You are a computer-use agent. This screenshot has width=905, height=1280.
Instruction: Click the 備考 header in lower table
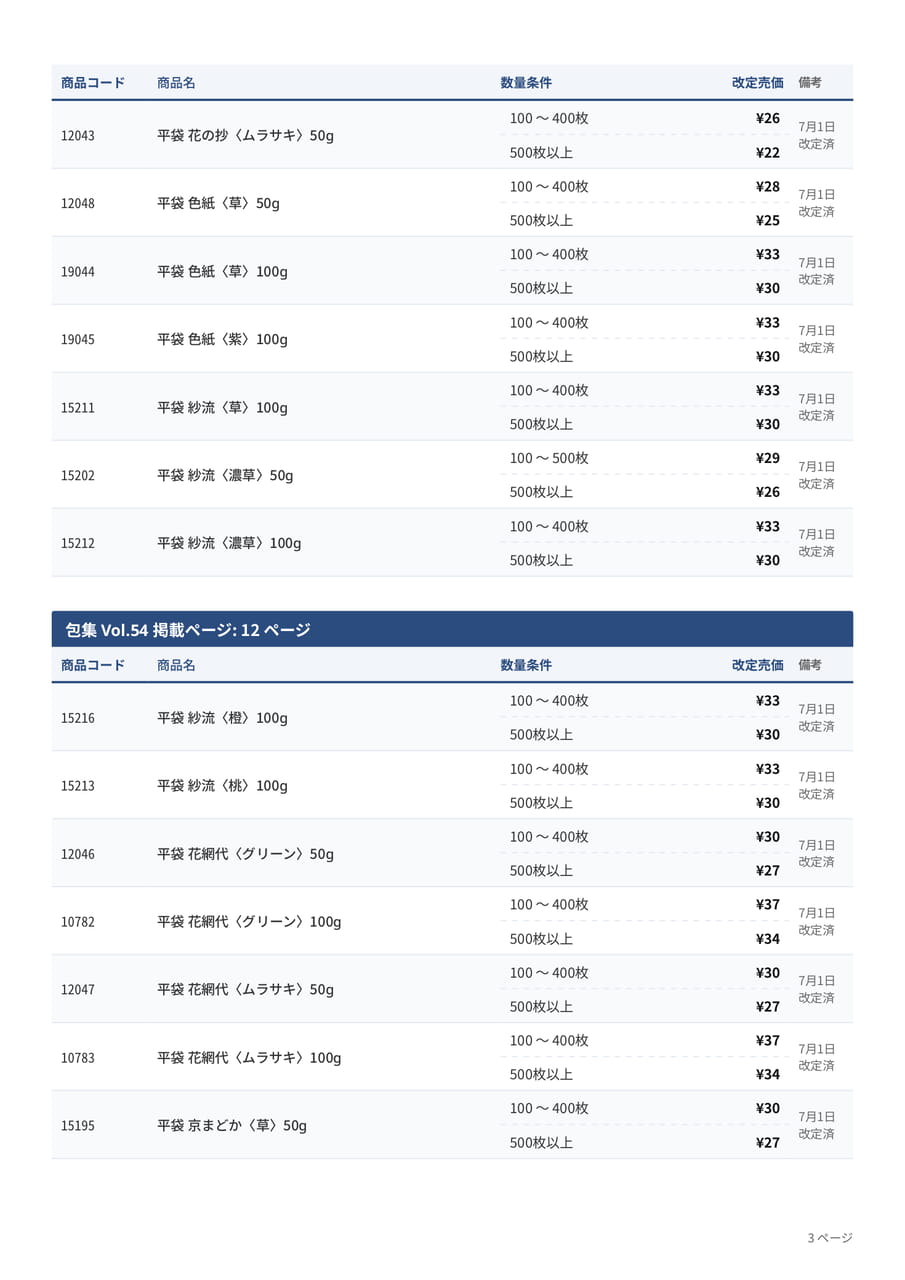click(x=810, y=665)
